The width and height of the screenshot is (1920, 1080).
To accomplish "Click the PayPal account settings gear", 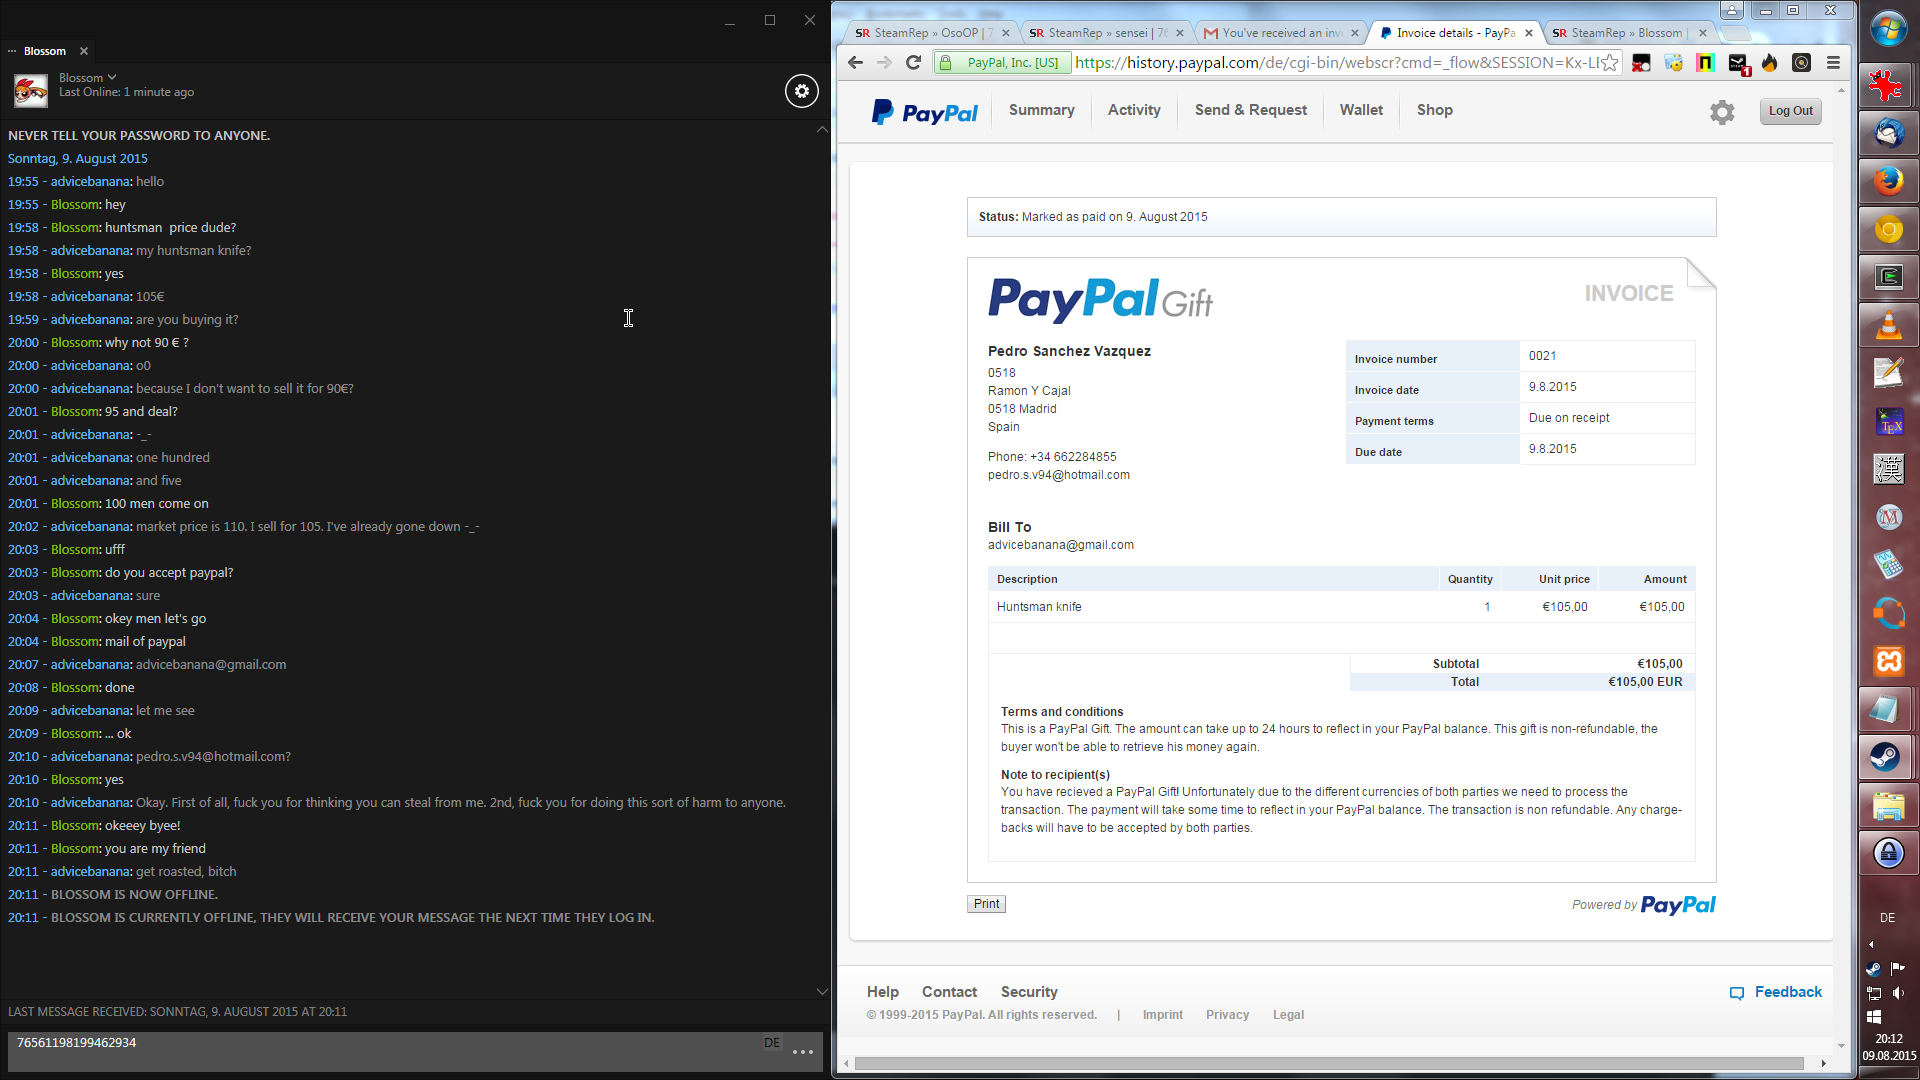I will 1721,112.
